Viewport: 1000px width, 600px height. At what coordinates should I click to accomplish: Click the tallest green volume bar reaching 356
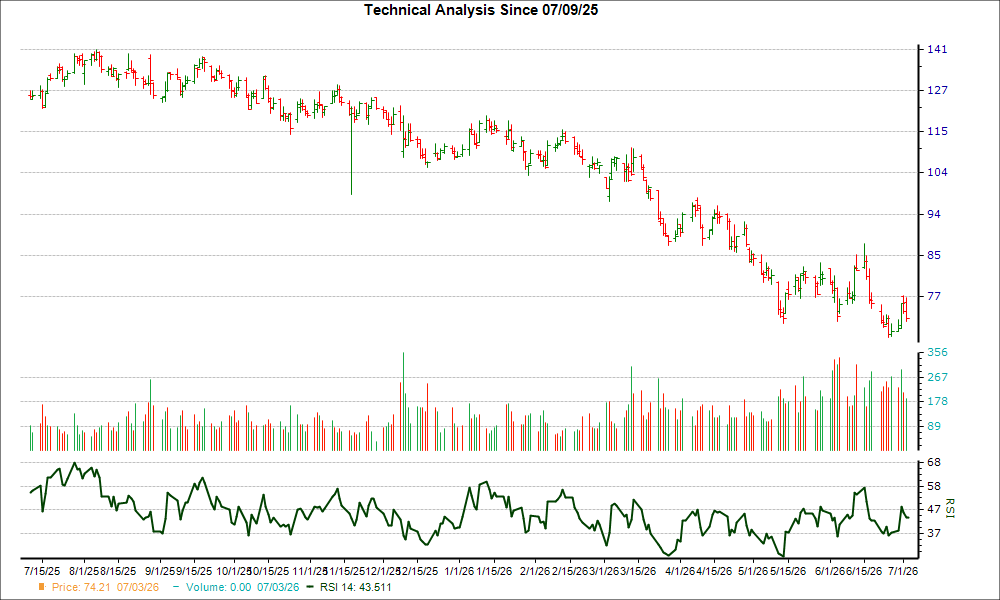point(403,402)
